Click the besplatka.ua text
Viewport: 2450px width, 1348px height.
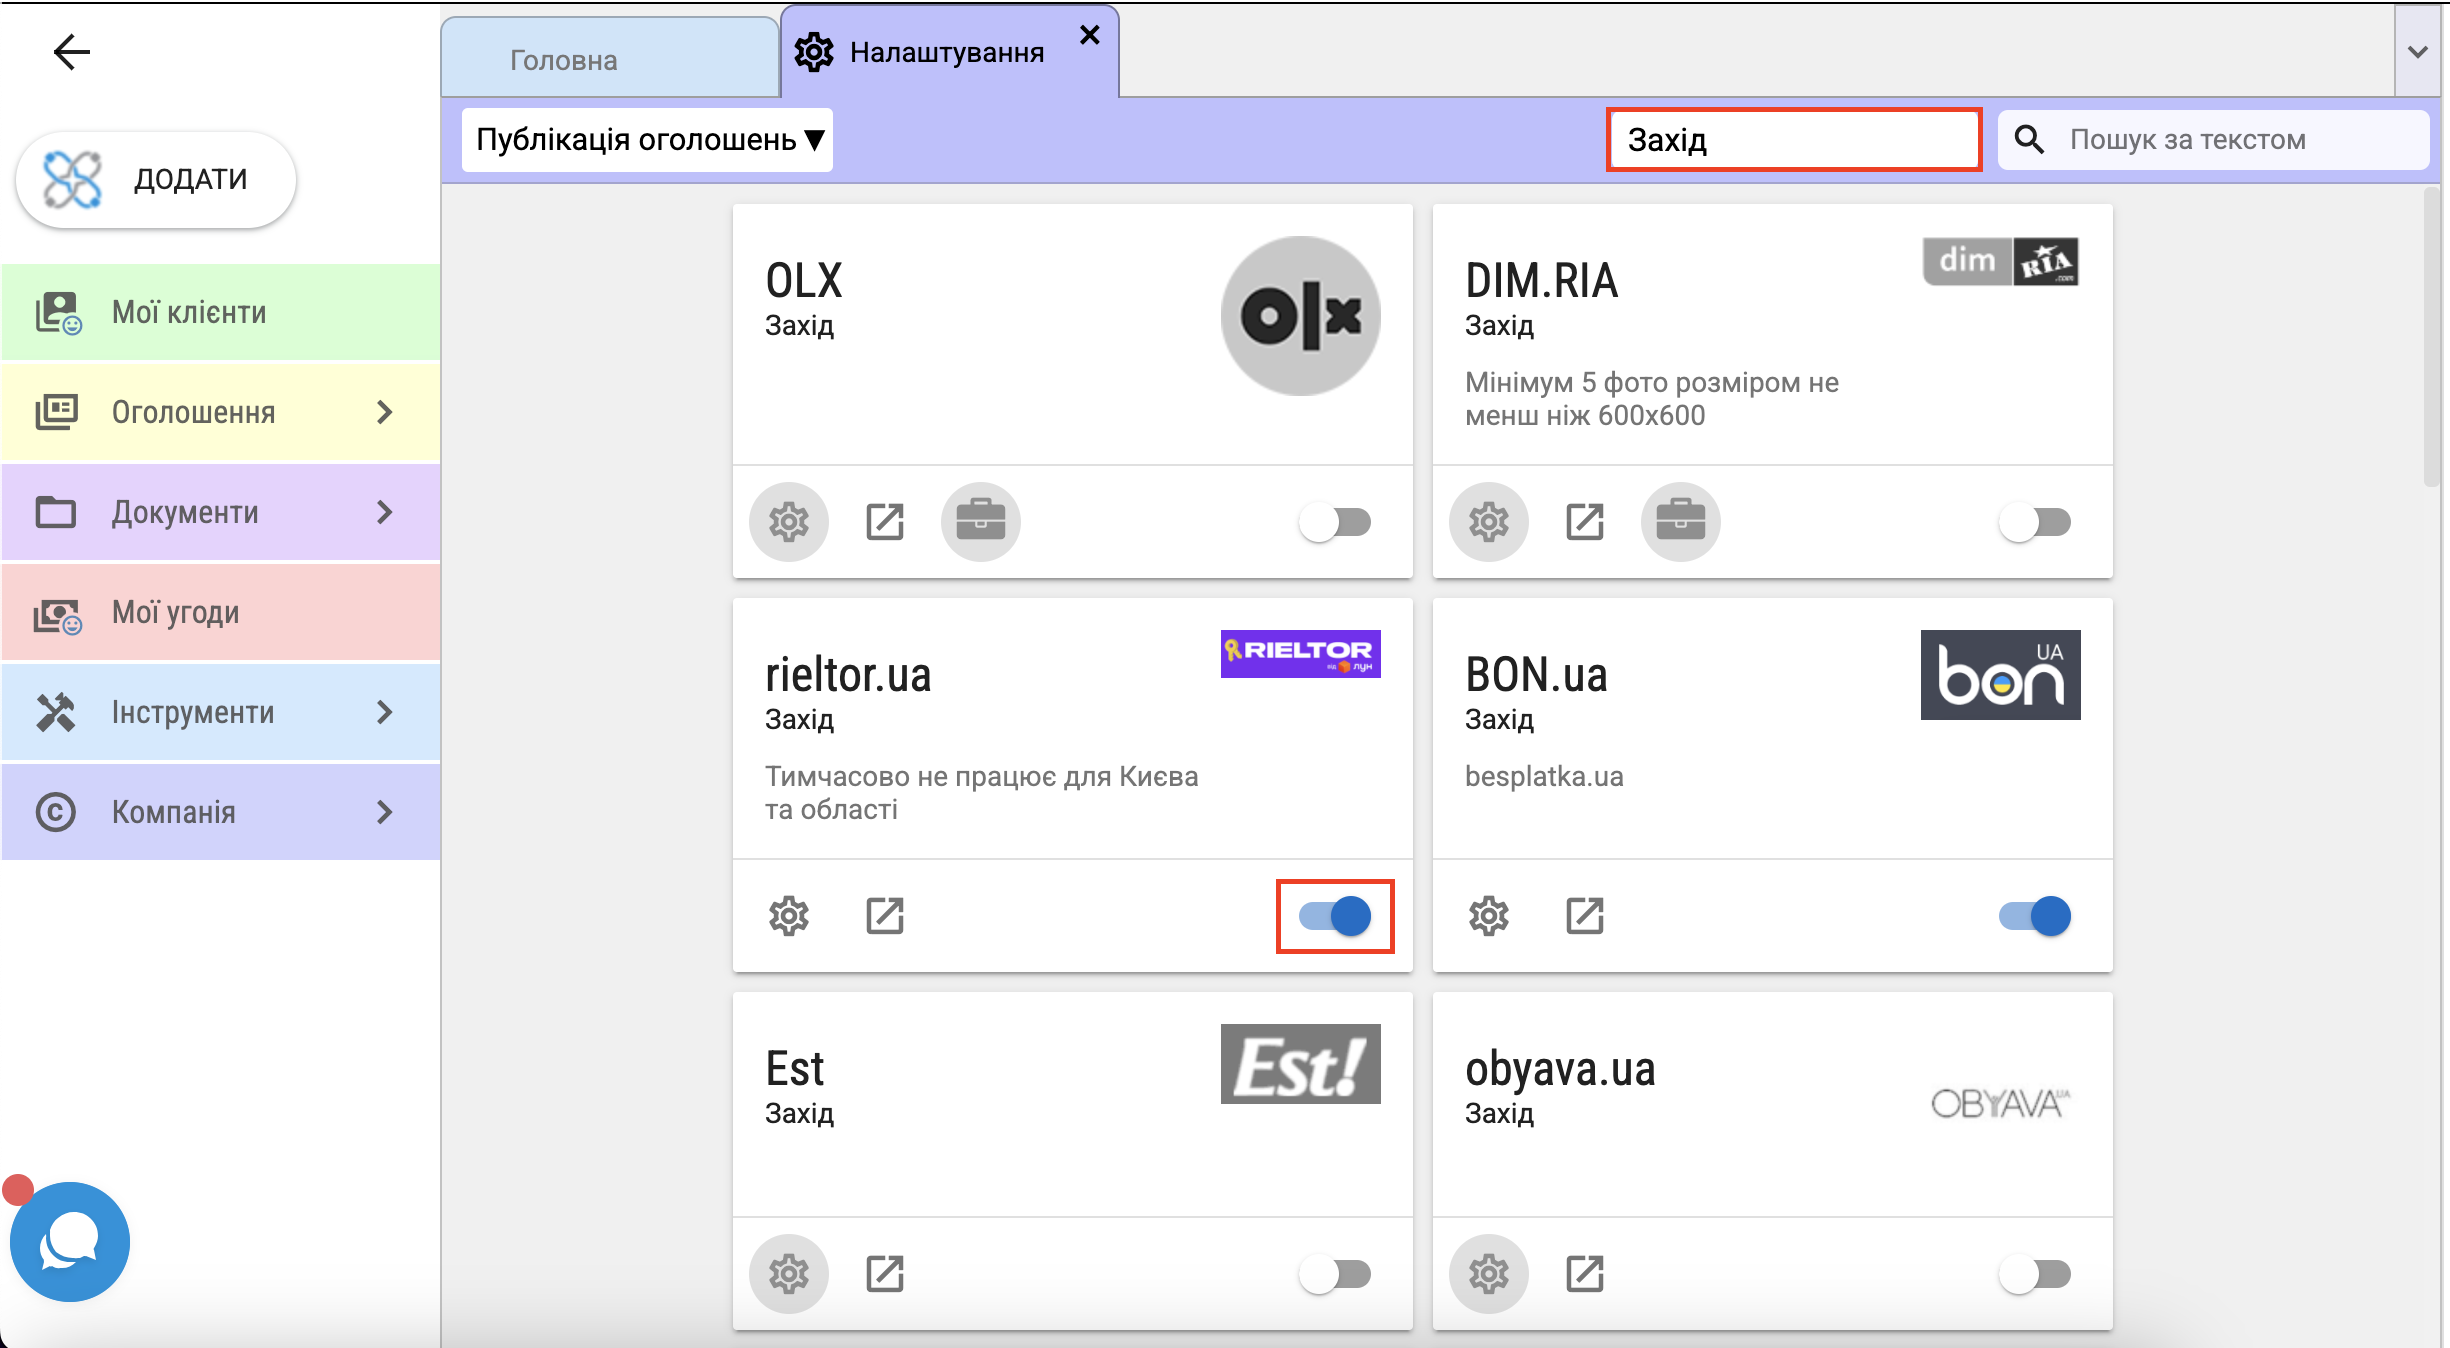tap(1544, 776)
